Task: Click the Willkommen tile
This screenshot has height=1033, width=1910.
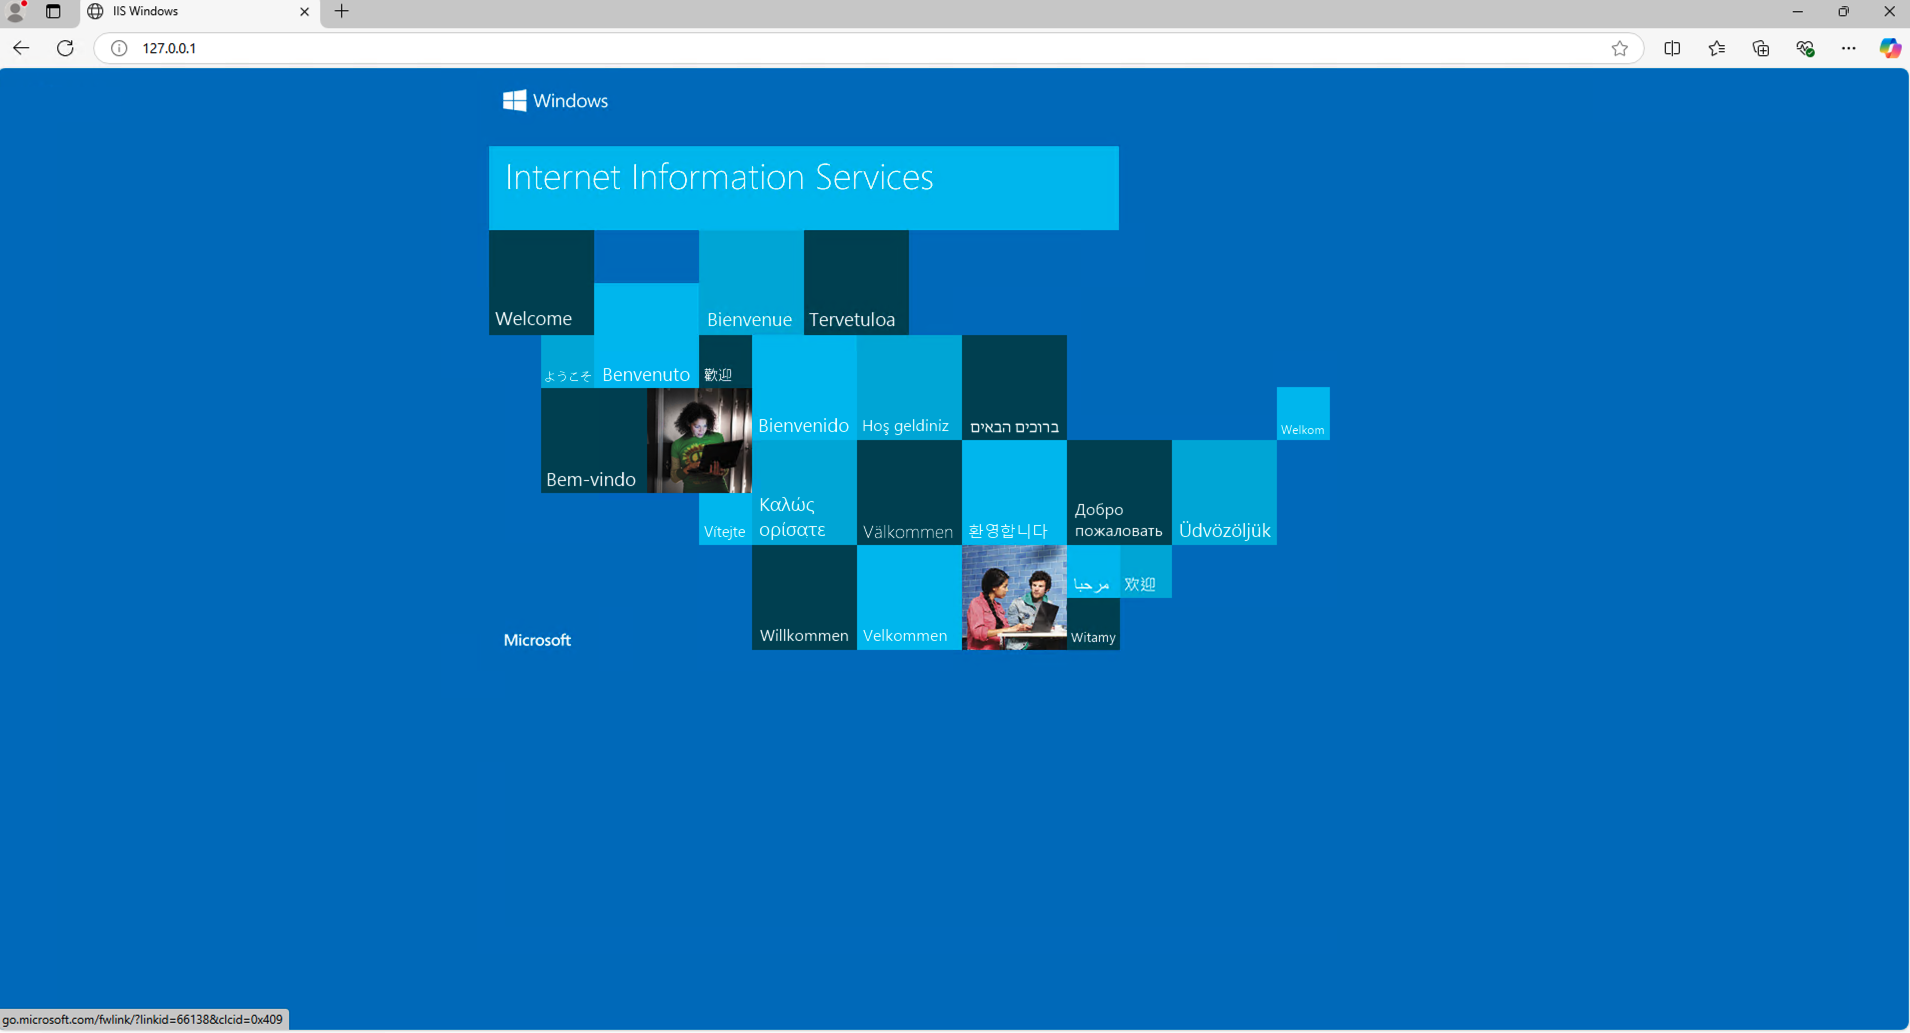Action: 804,597
